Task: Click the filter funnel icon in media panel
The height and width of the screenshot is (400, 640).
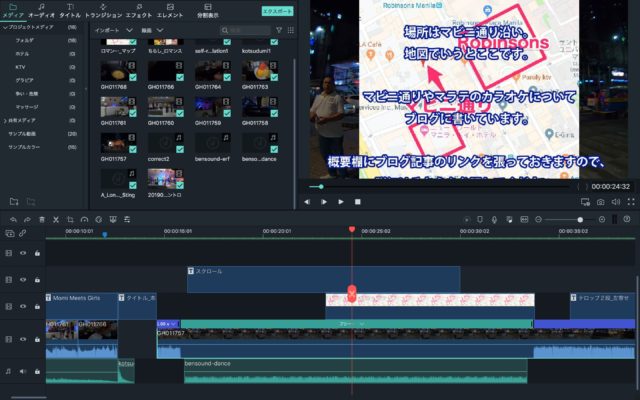Action: pos(279,30)
